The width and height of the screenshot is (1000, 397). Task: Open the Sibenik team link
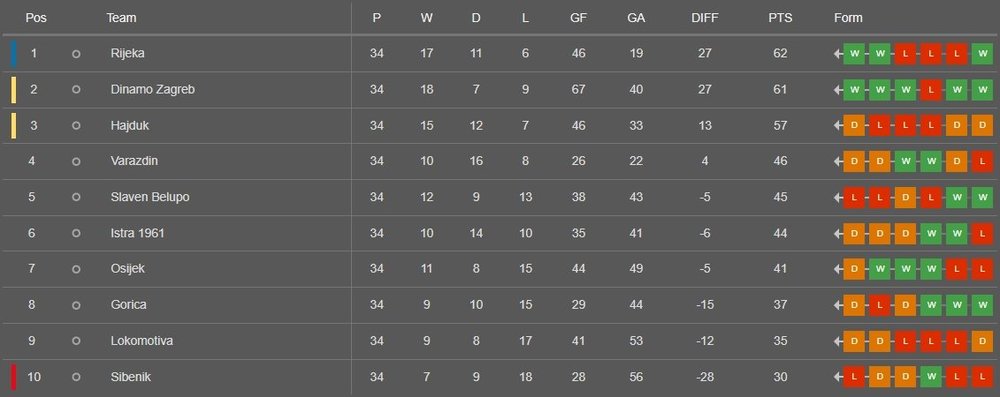click(x=131, y=377)
